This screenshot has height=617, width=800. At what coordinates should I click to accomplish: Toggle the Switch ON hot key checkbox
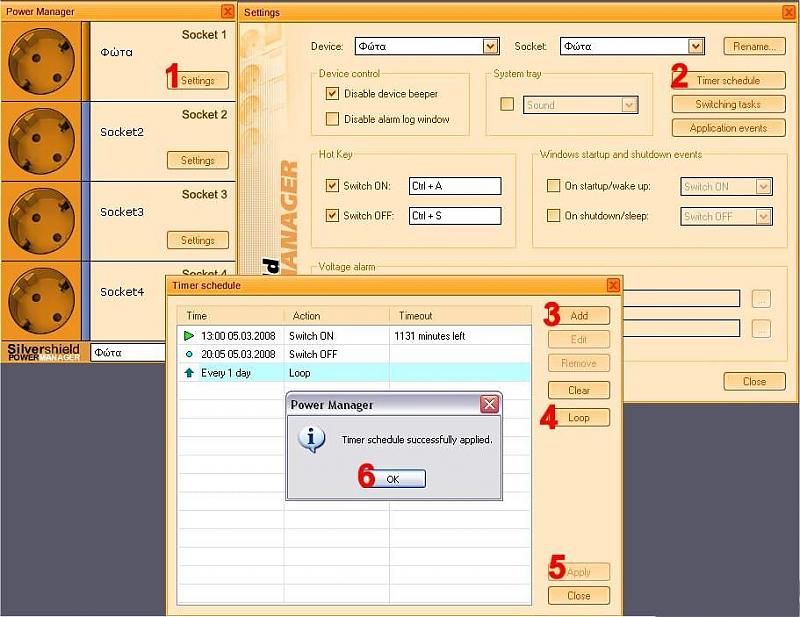point(333,186)
